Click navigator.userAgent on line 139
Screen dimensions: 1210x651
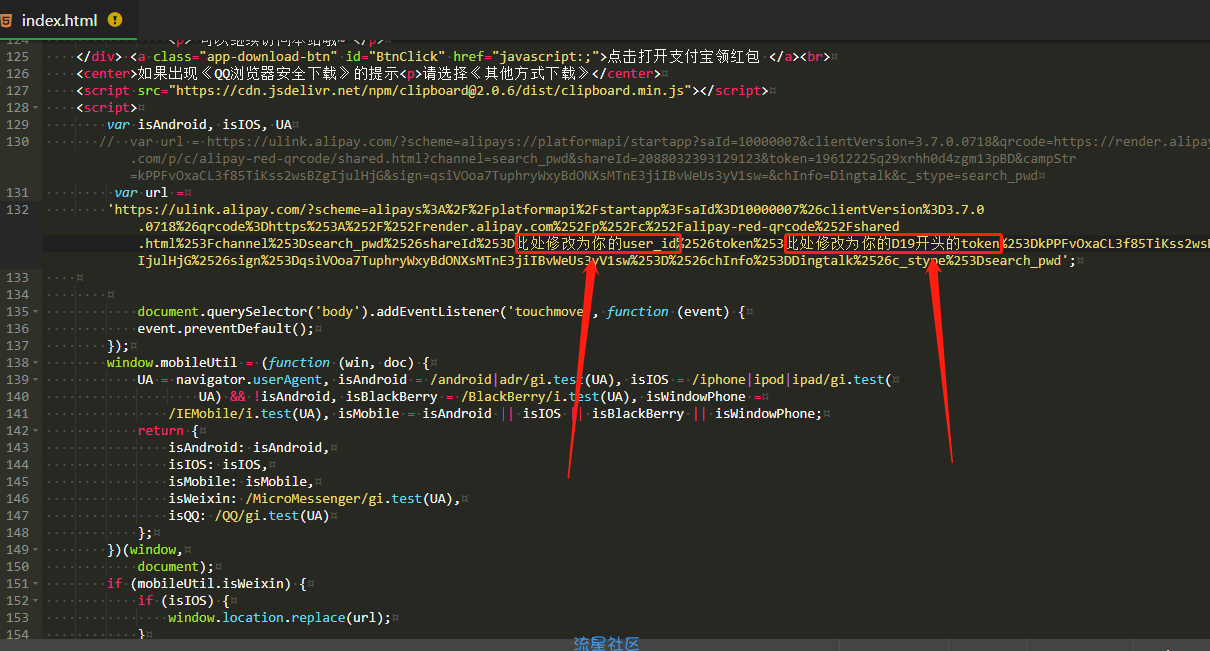coord(249,380)
